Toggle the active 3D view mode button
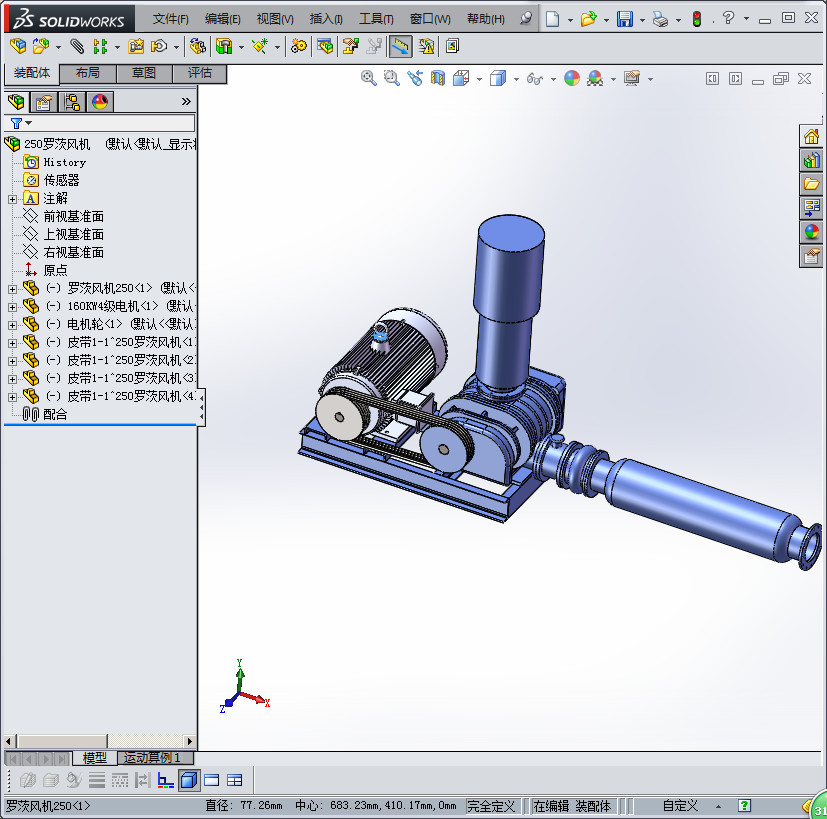Screen dimensions: 827x819 tap(189, 780)
